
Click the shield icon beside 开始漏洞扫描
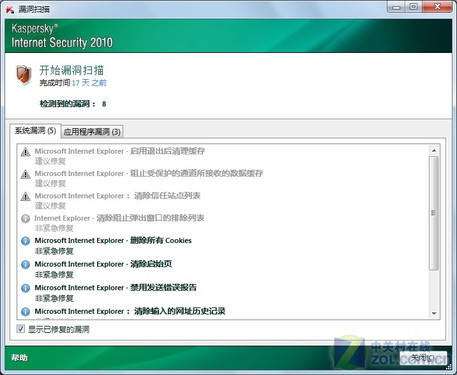pyautogui.click(x=24, y=75)
